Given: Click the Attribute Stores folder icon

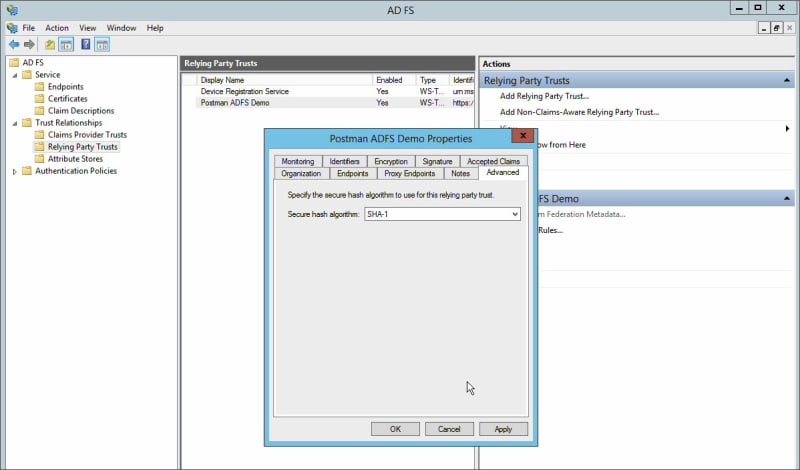Looking at the screenshot, I should click(40, 159).
